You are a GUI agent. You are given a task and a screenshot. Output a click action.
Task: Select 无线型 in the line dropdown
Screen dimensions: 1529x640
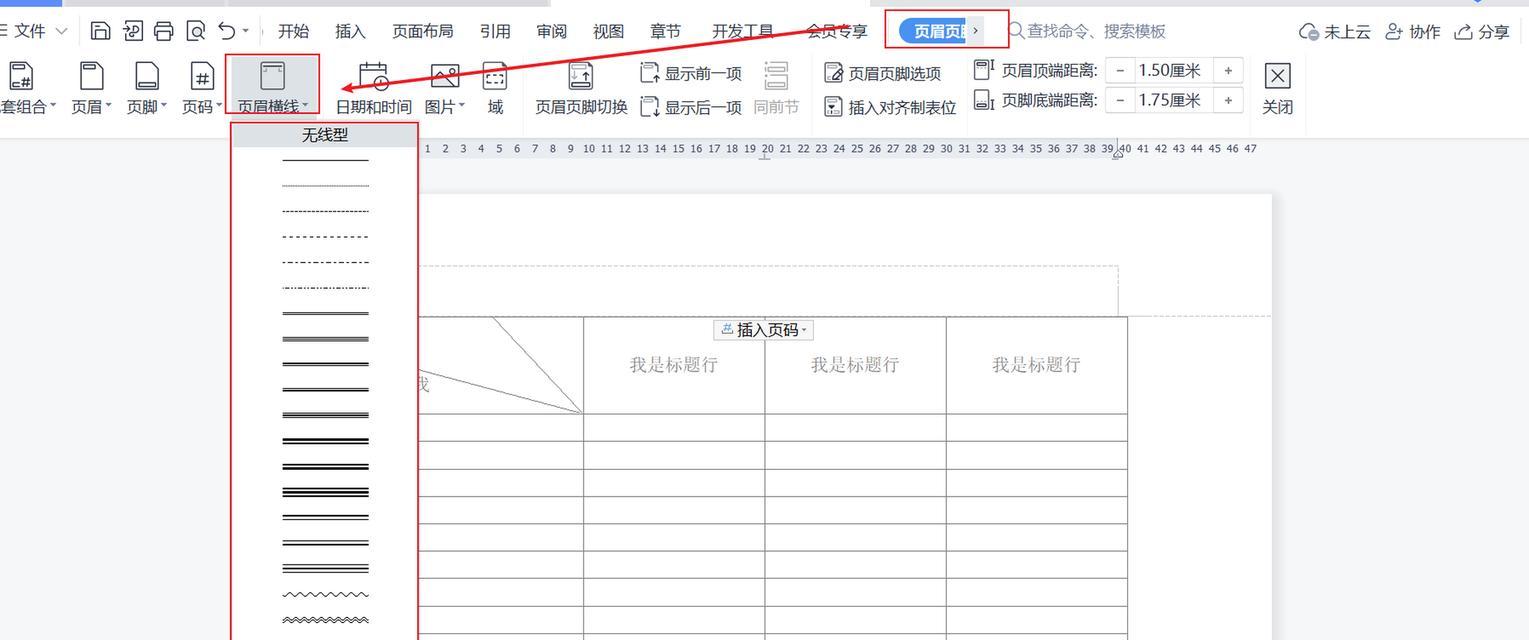[x=325, y=135]
